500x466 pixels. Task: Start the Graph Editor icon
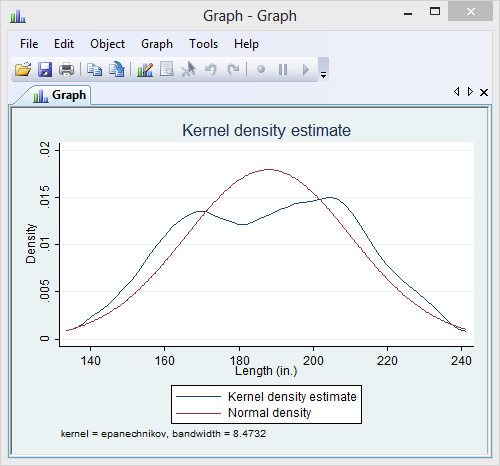[x=145, y=69]
